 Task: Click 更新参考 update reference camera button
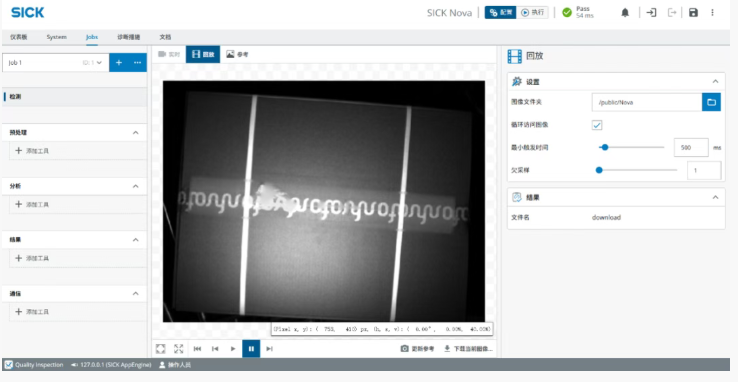(417, 349)
